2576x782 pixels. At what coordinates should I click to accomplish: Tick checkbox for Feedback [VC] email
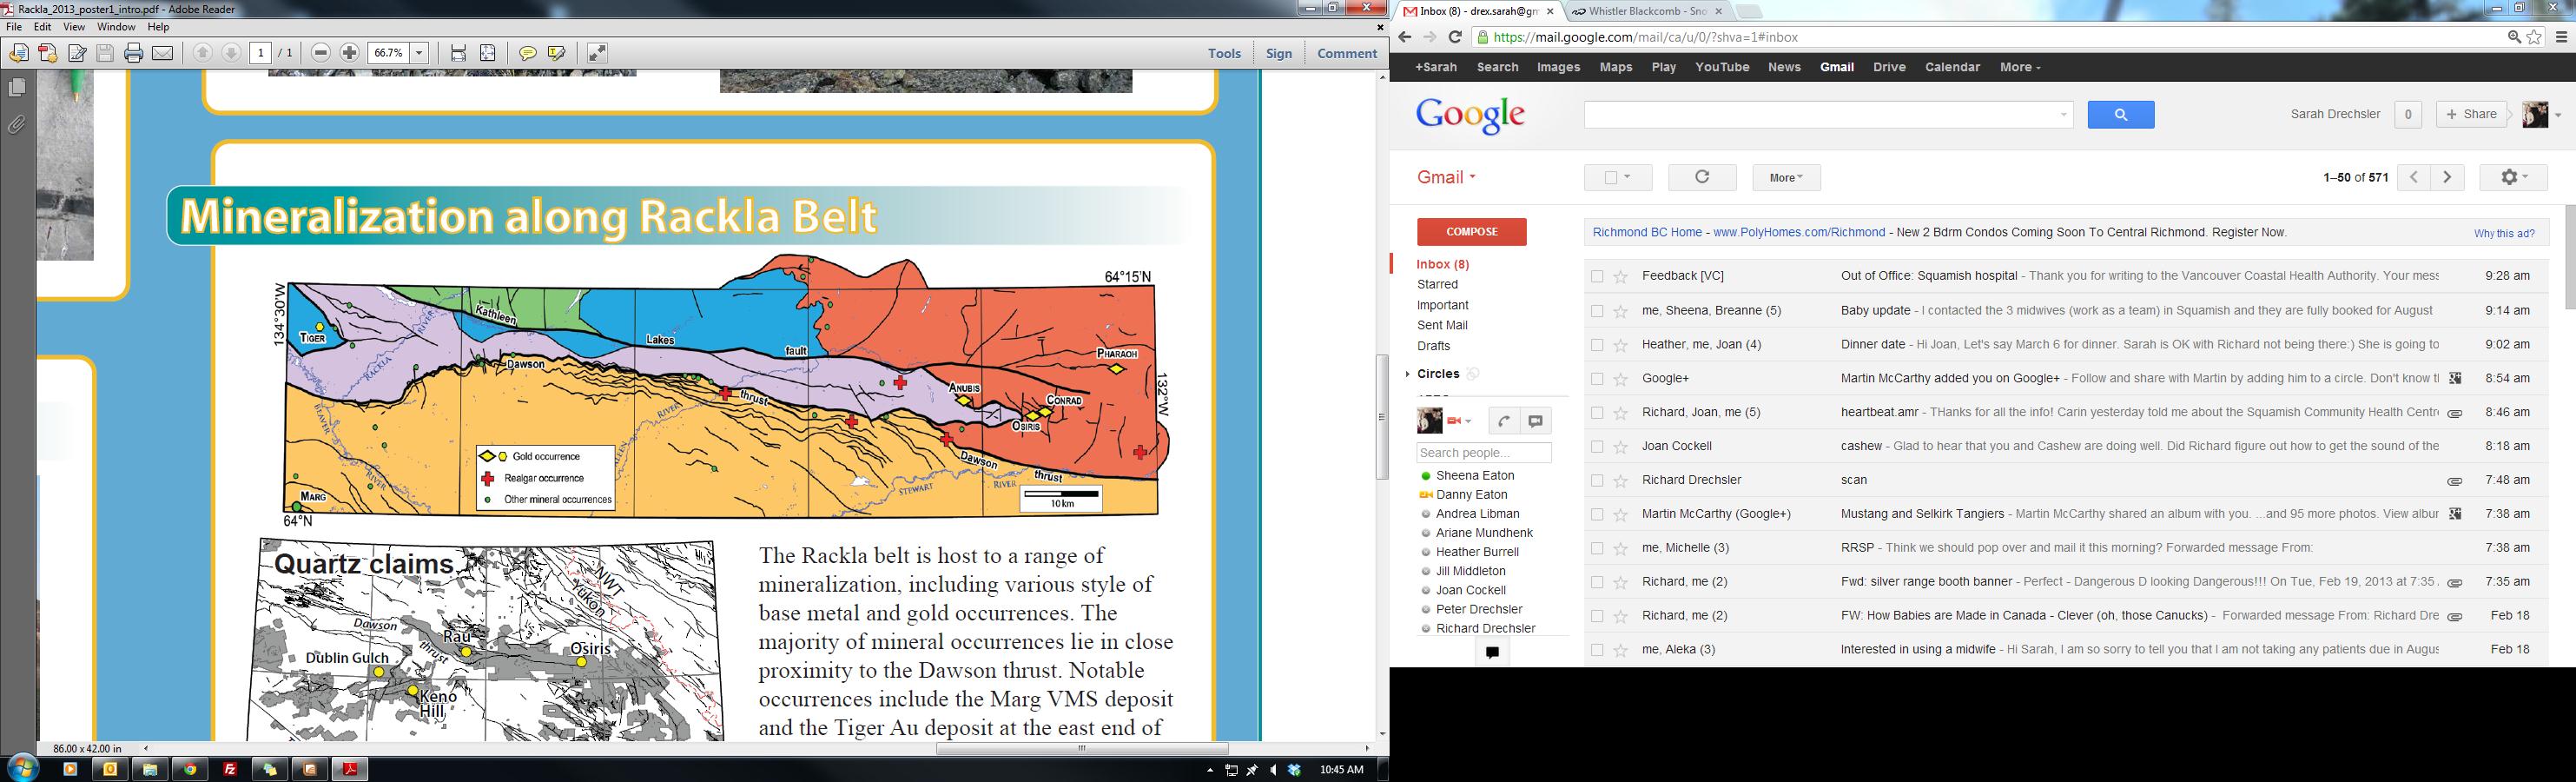click(x=1597, y=277)
